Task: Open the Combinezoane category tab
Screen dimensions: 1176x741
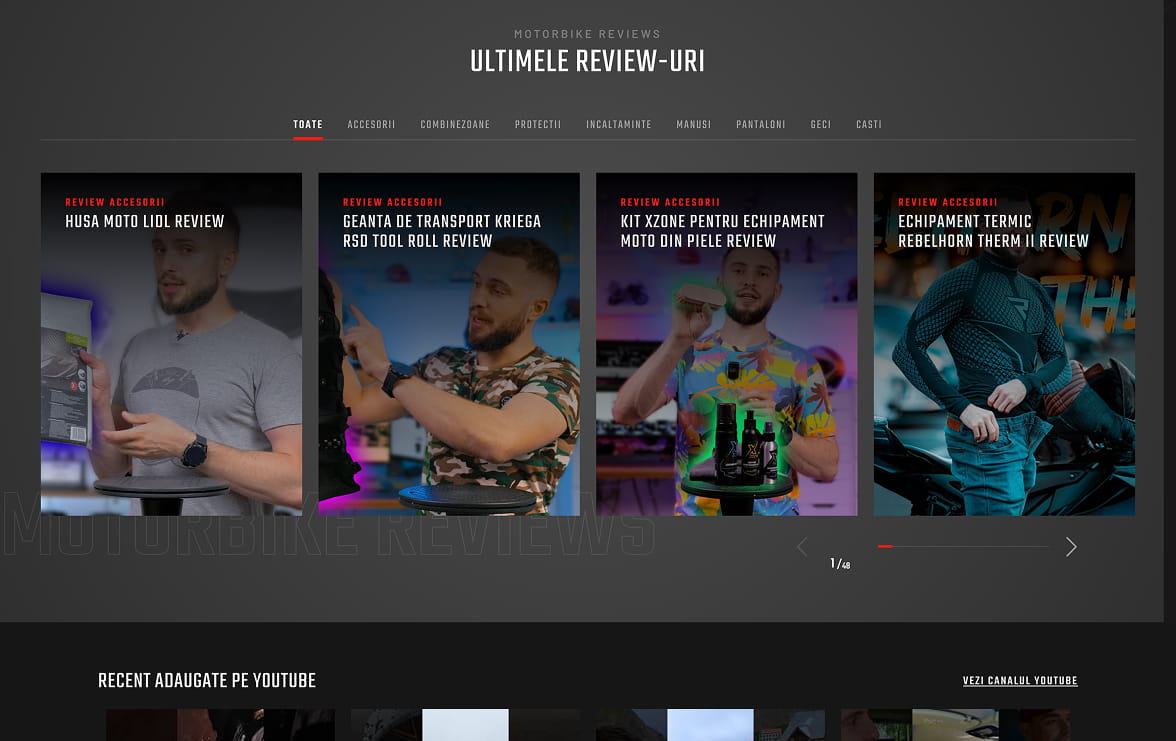Action: coord(455,125)
